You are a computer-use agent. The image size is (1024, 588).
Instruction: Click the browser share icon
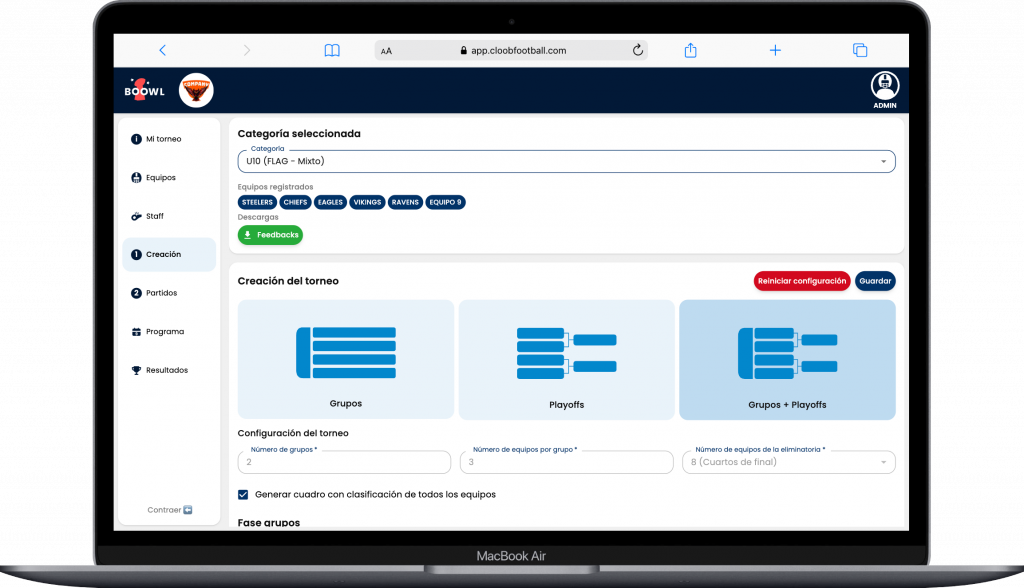690,51
